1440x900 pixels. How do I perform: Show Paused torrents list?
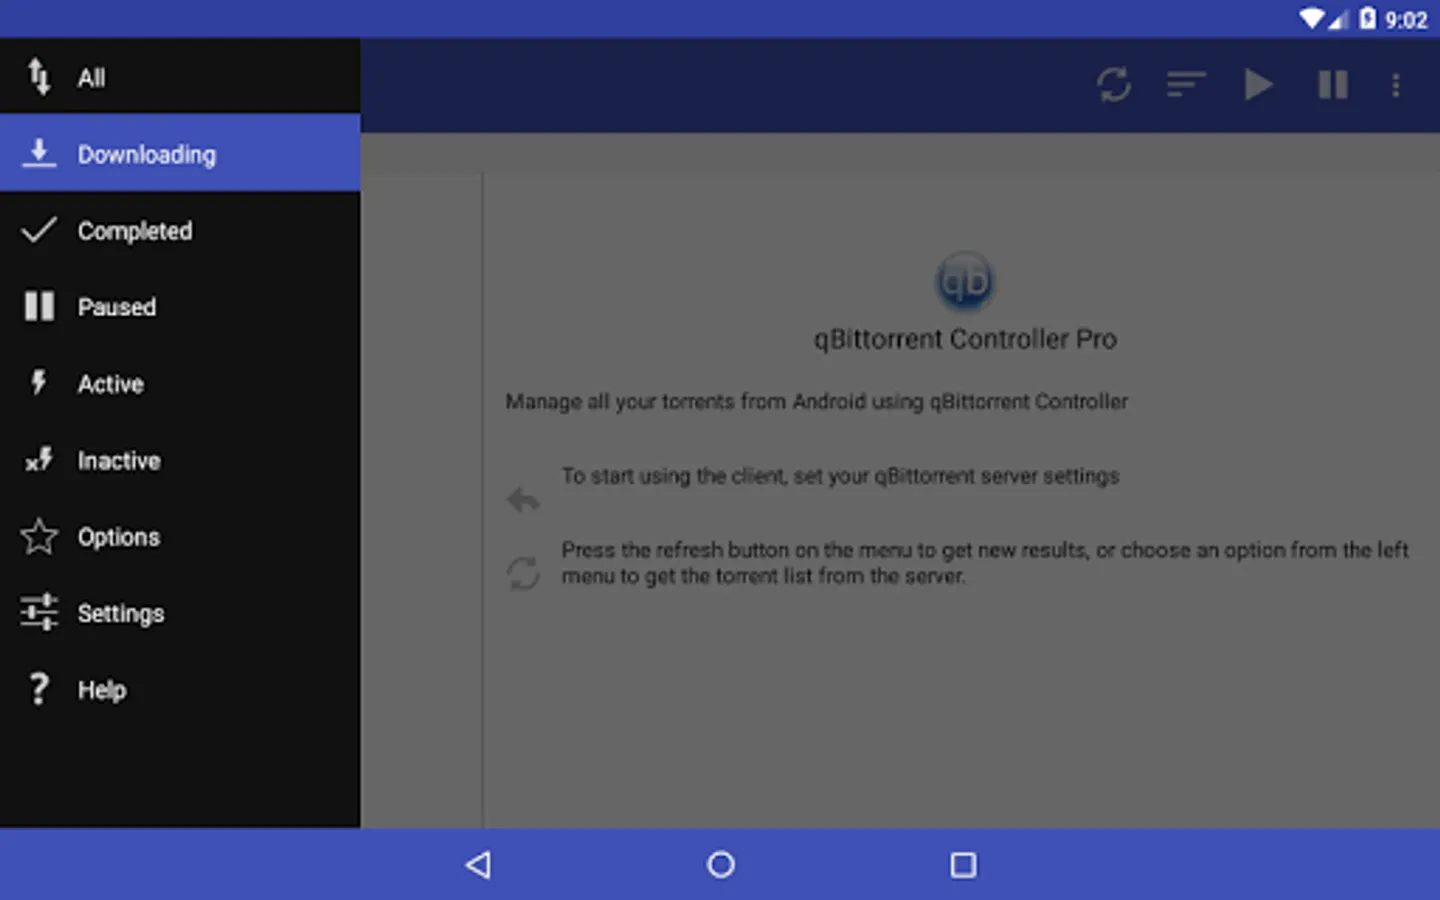tap(180, 307)
